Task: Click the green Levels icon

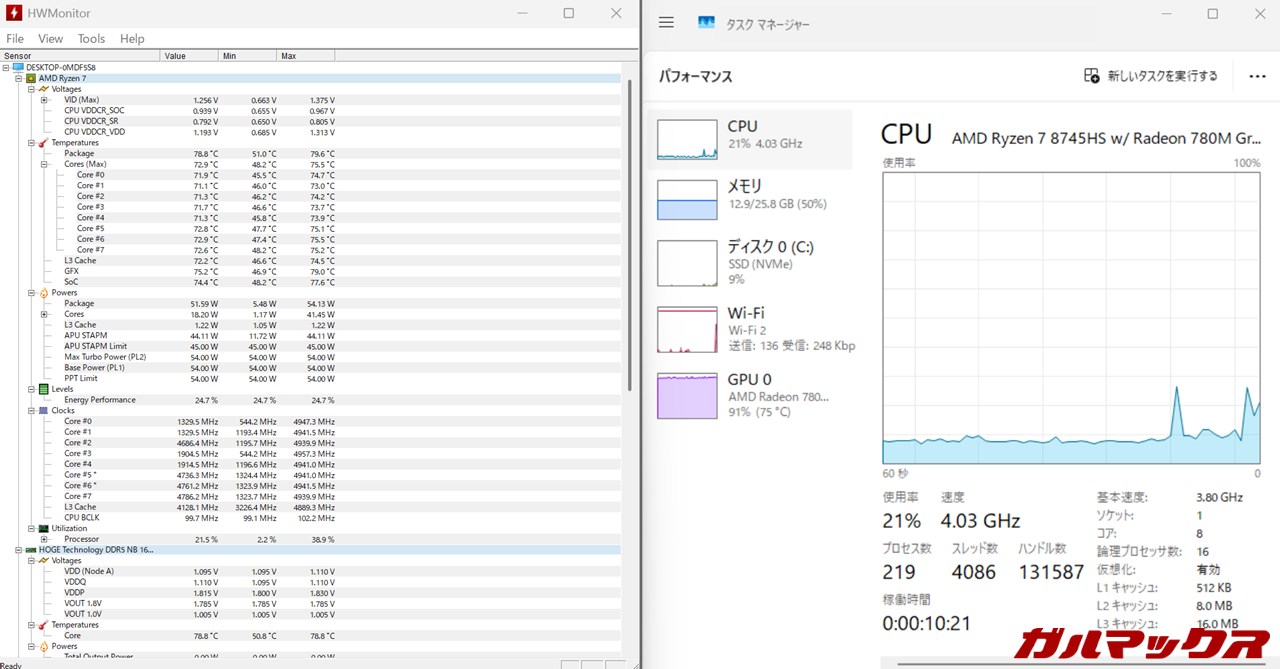Action: pos(43,389)
